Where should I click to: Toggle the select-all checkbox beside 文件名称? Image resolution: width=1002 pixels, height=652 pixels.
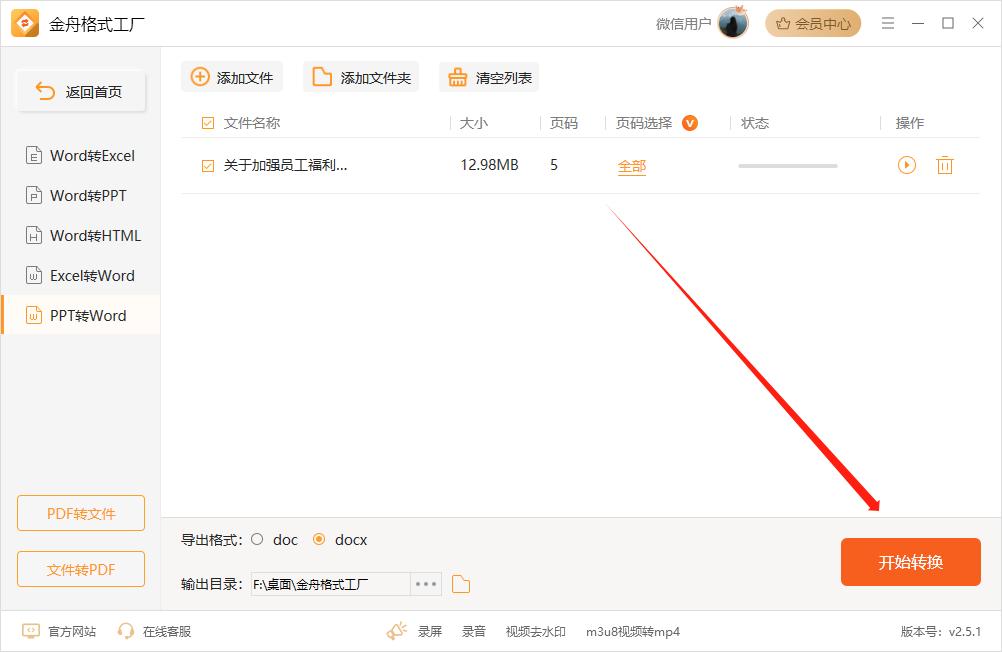point(208,123)
